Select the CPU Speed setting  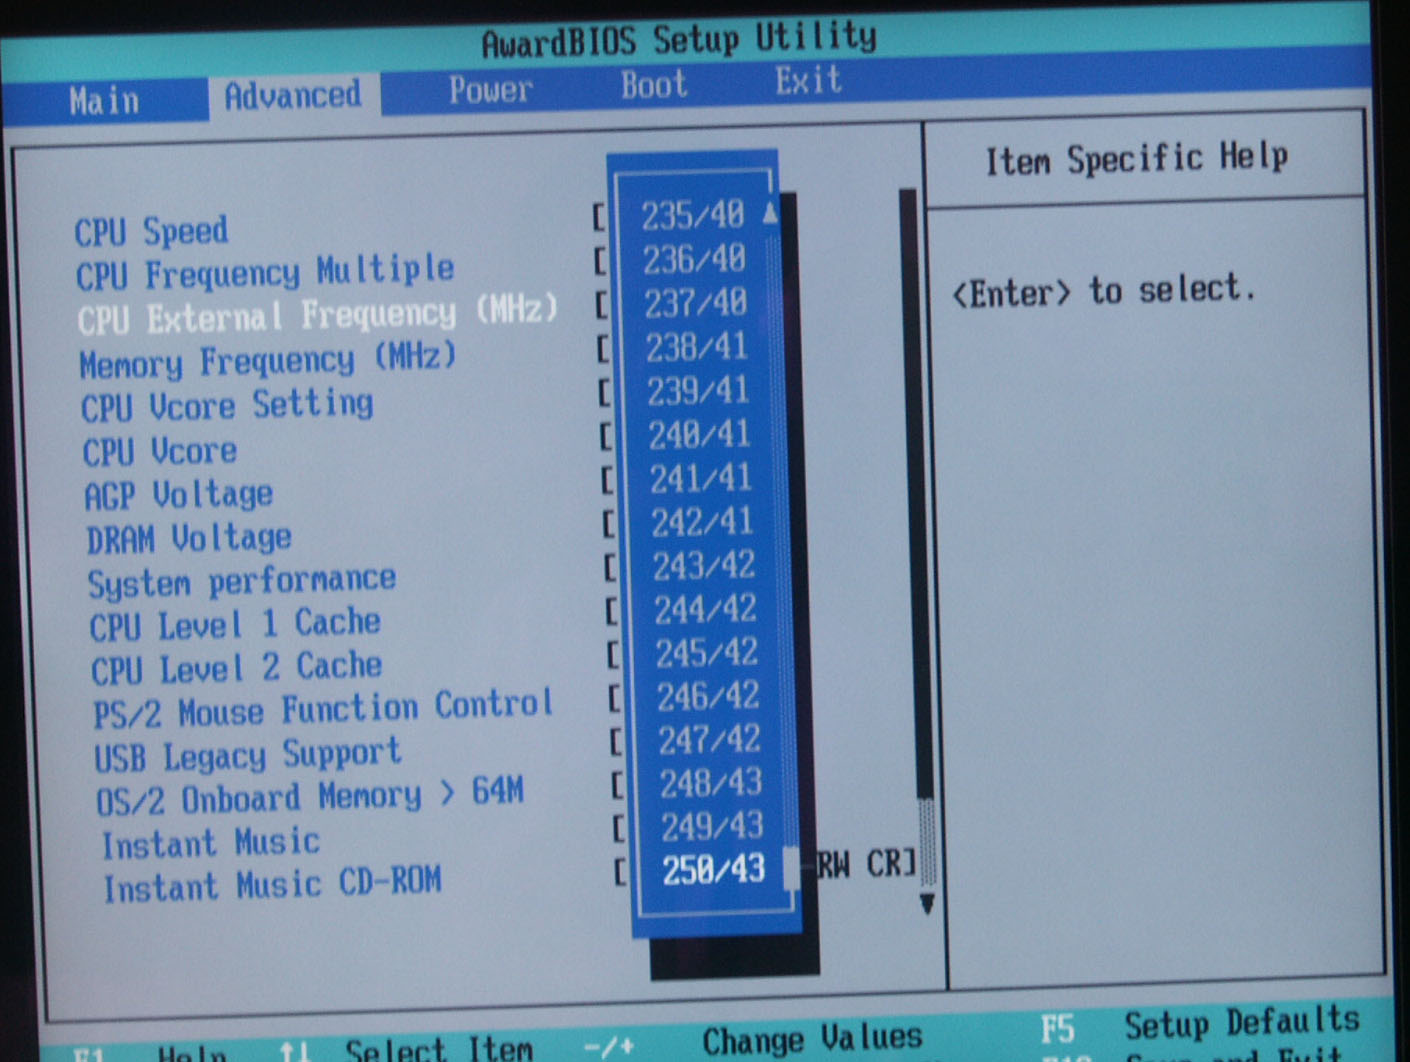tap(151, 232)
